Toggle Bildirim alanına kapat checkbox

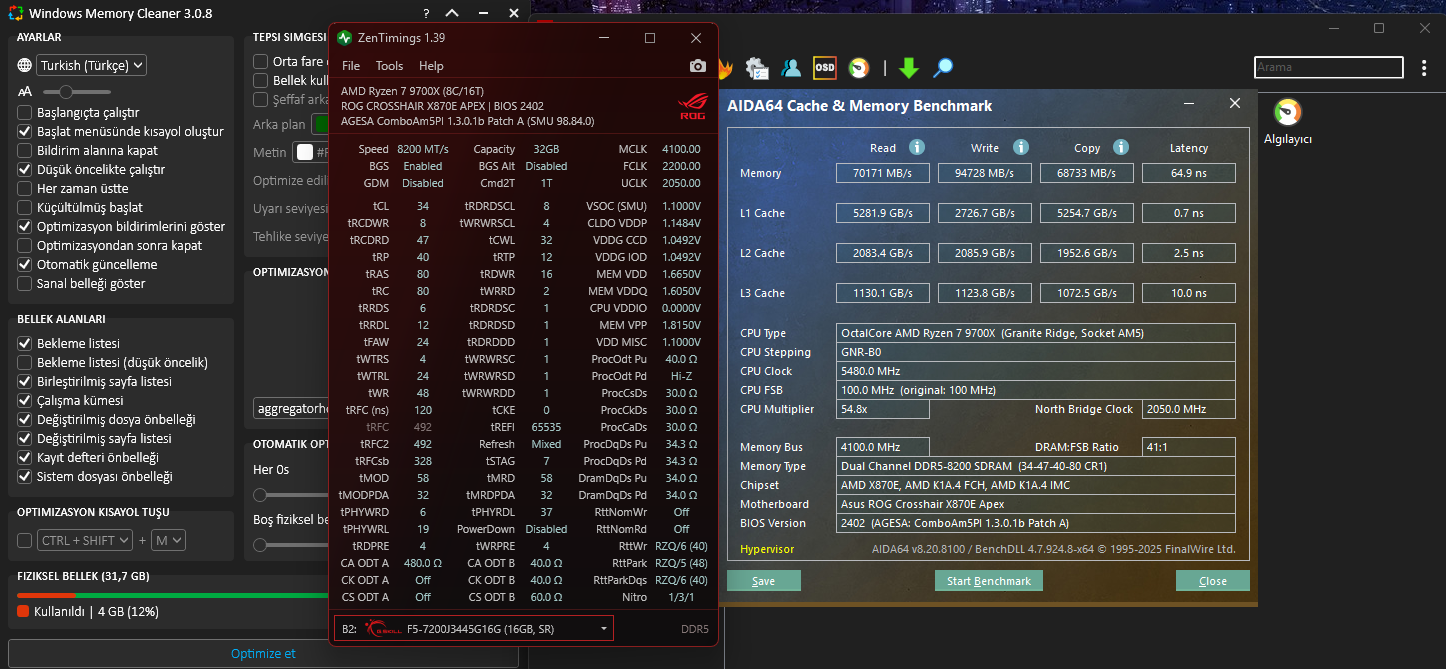click(x=25, y=150)
